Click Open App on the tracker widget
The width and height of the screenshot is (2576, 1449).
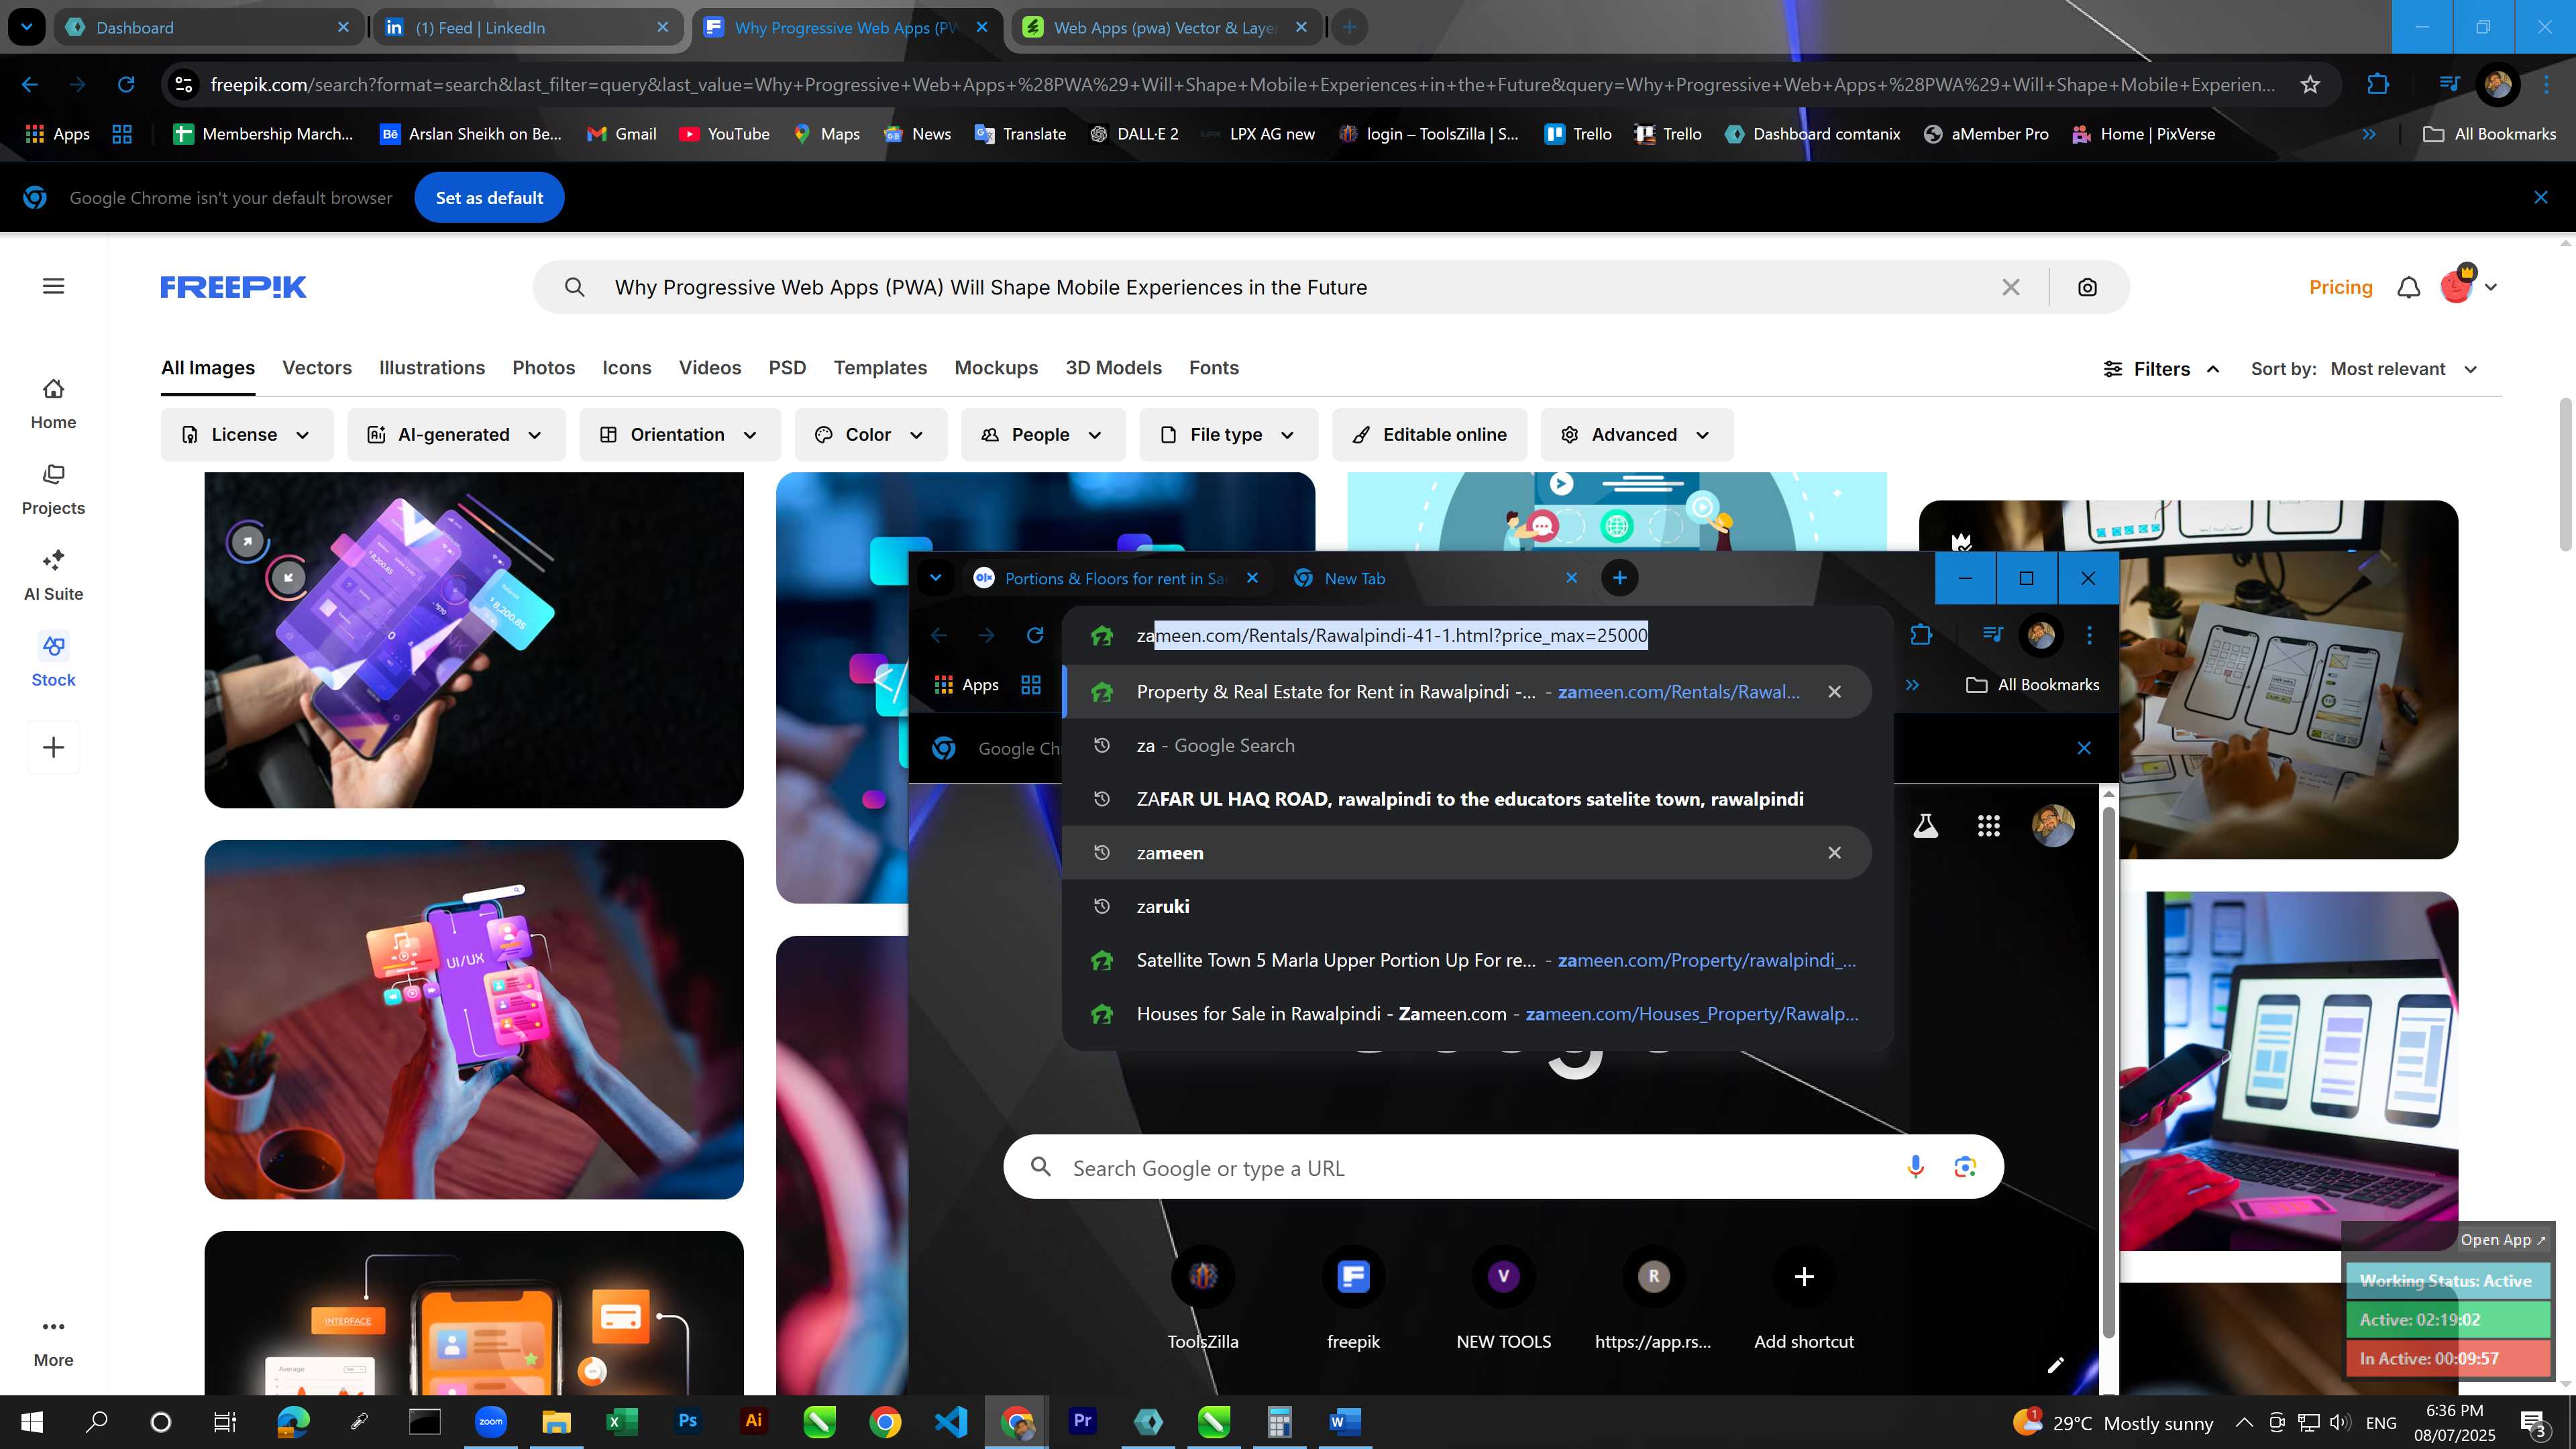2502,1239
